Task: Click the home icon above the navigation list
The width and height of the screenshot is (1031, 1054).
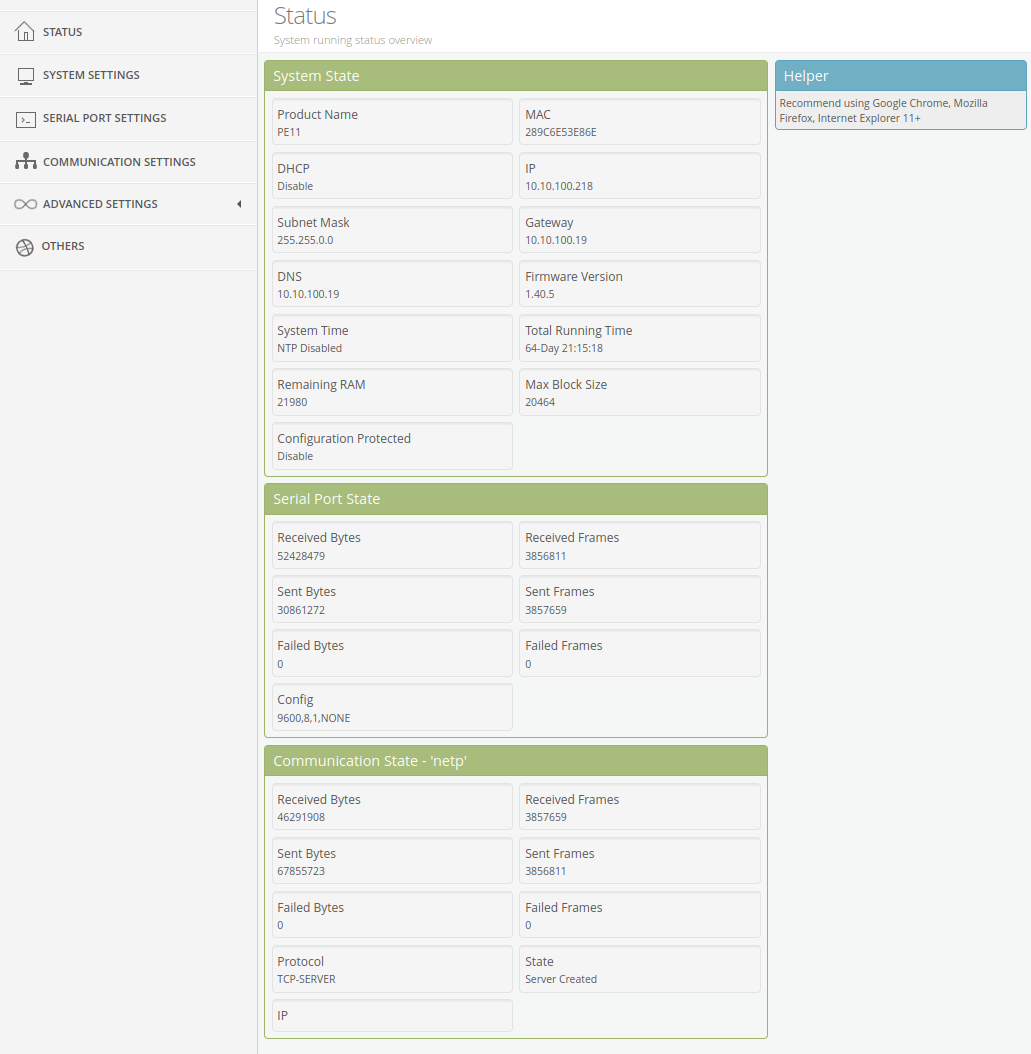Action: pyautogui.click(x=24, y=30)
